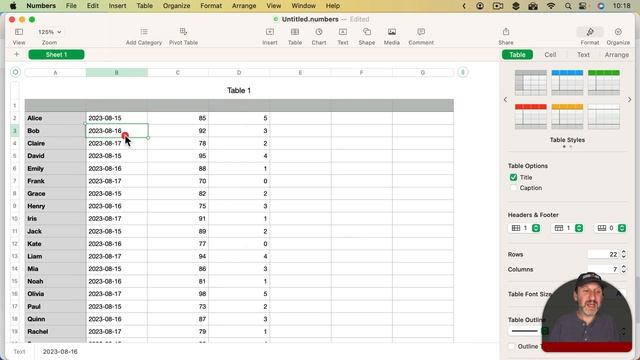Open the Pivot Table tool
The image size is (640, 360).
click(x=183, y=32)
